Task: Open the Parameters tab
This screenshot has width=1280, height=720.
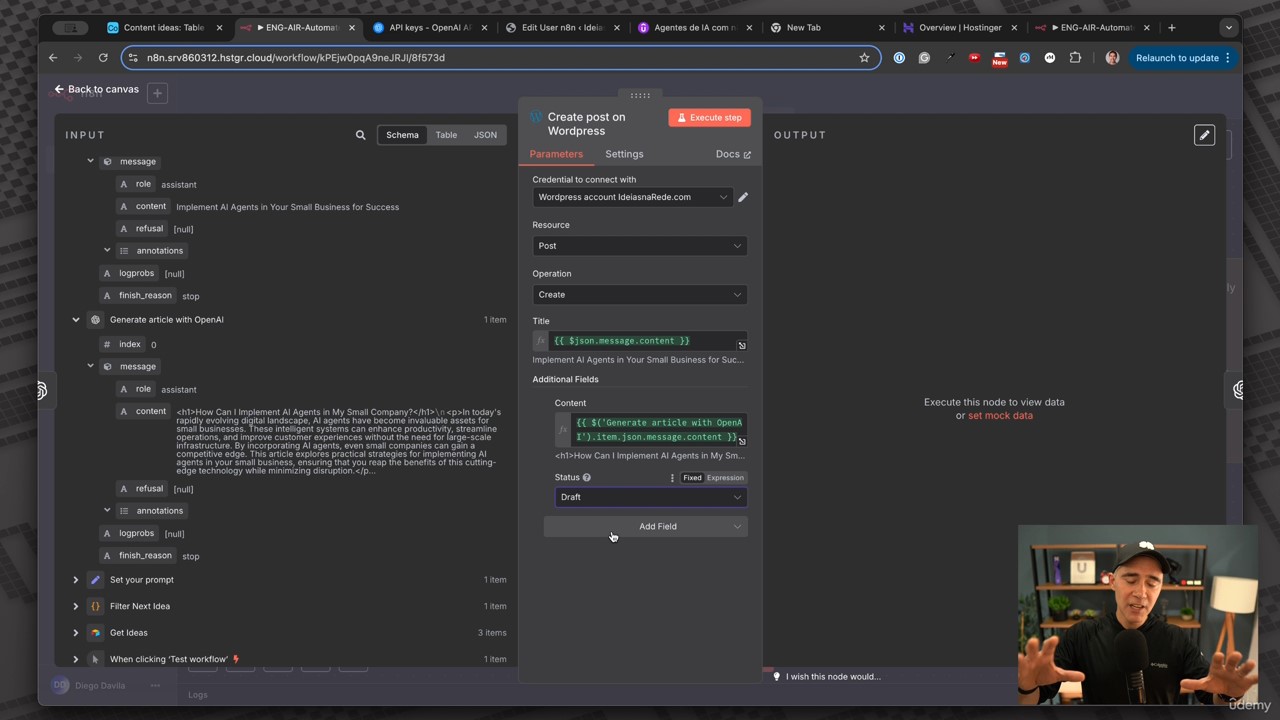Action: (556, 154)
